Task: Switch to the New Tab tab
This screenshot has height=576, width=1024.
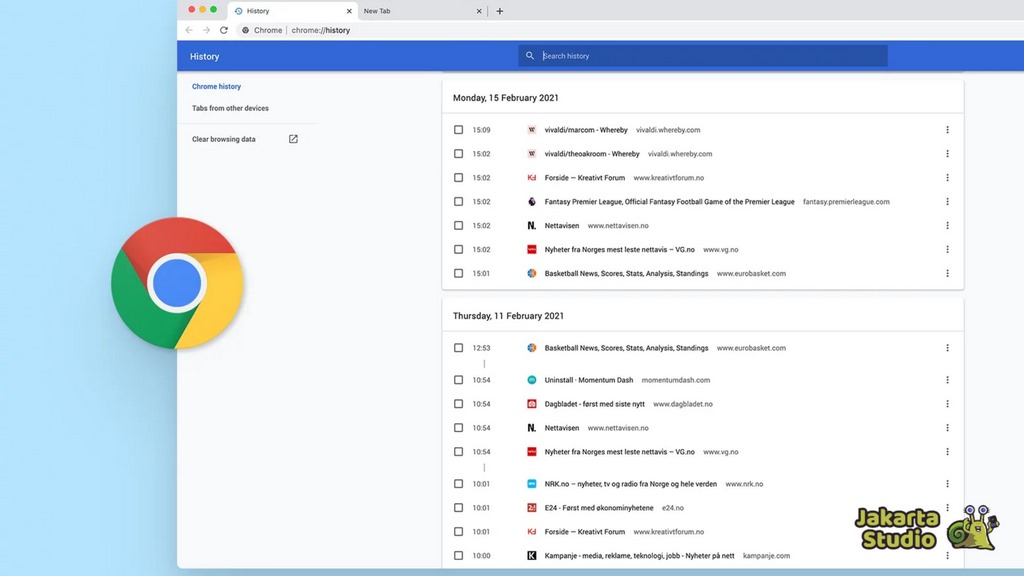Action: (423, 11)
